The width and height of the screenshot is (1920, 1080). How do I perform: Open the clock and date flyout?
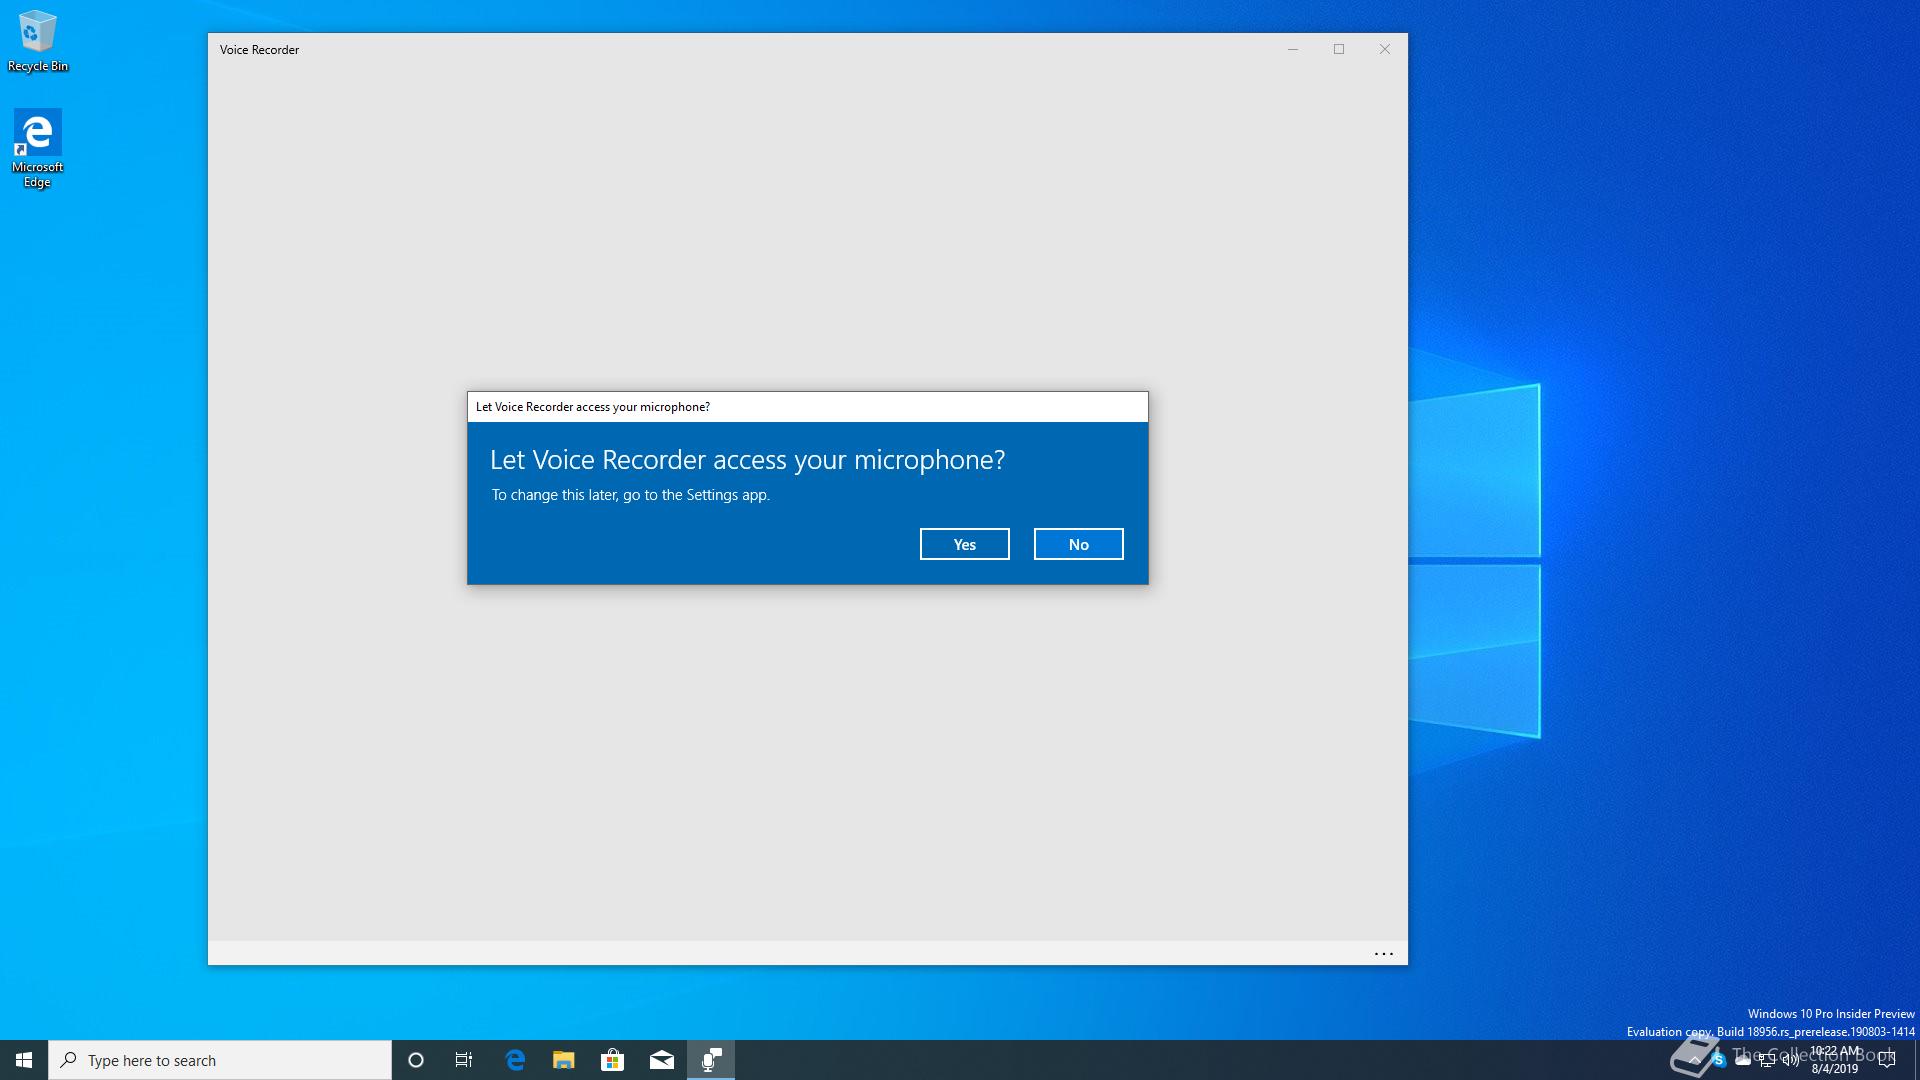[x=1835, y=1060]
